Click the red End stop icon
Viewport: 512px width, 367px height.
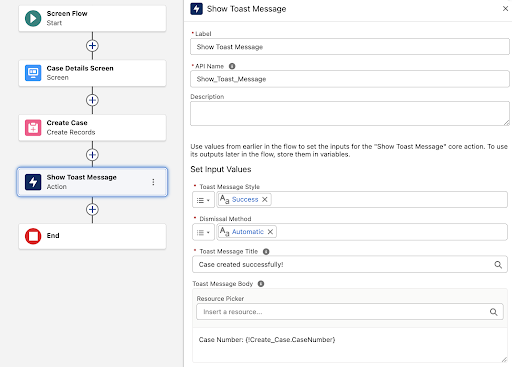click(x=33, y=236)
